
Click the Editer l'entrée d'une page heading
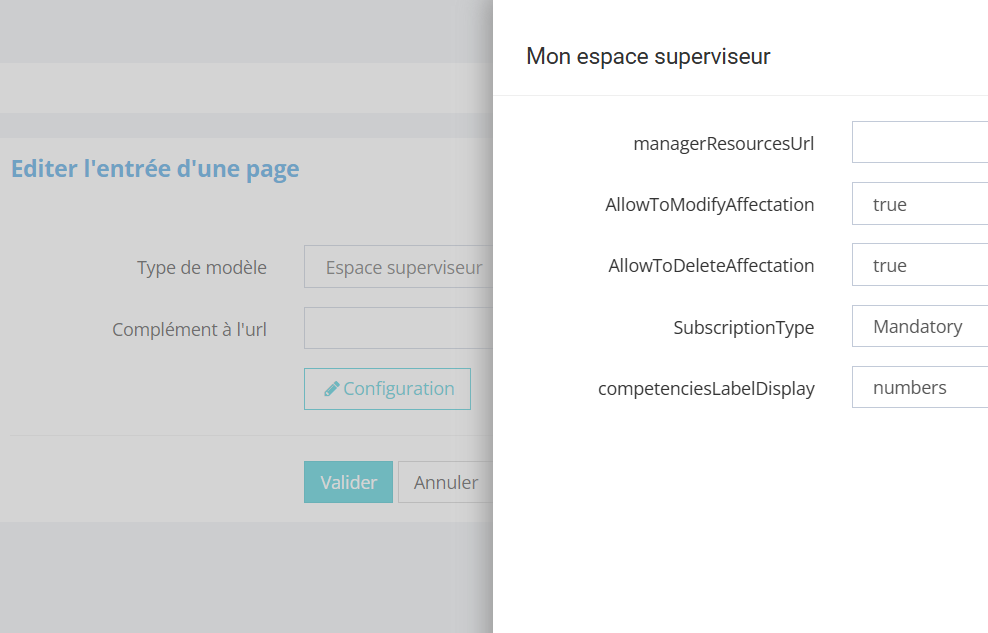point(155,168)
